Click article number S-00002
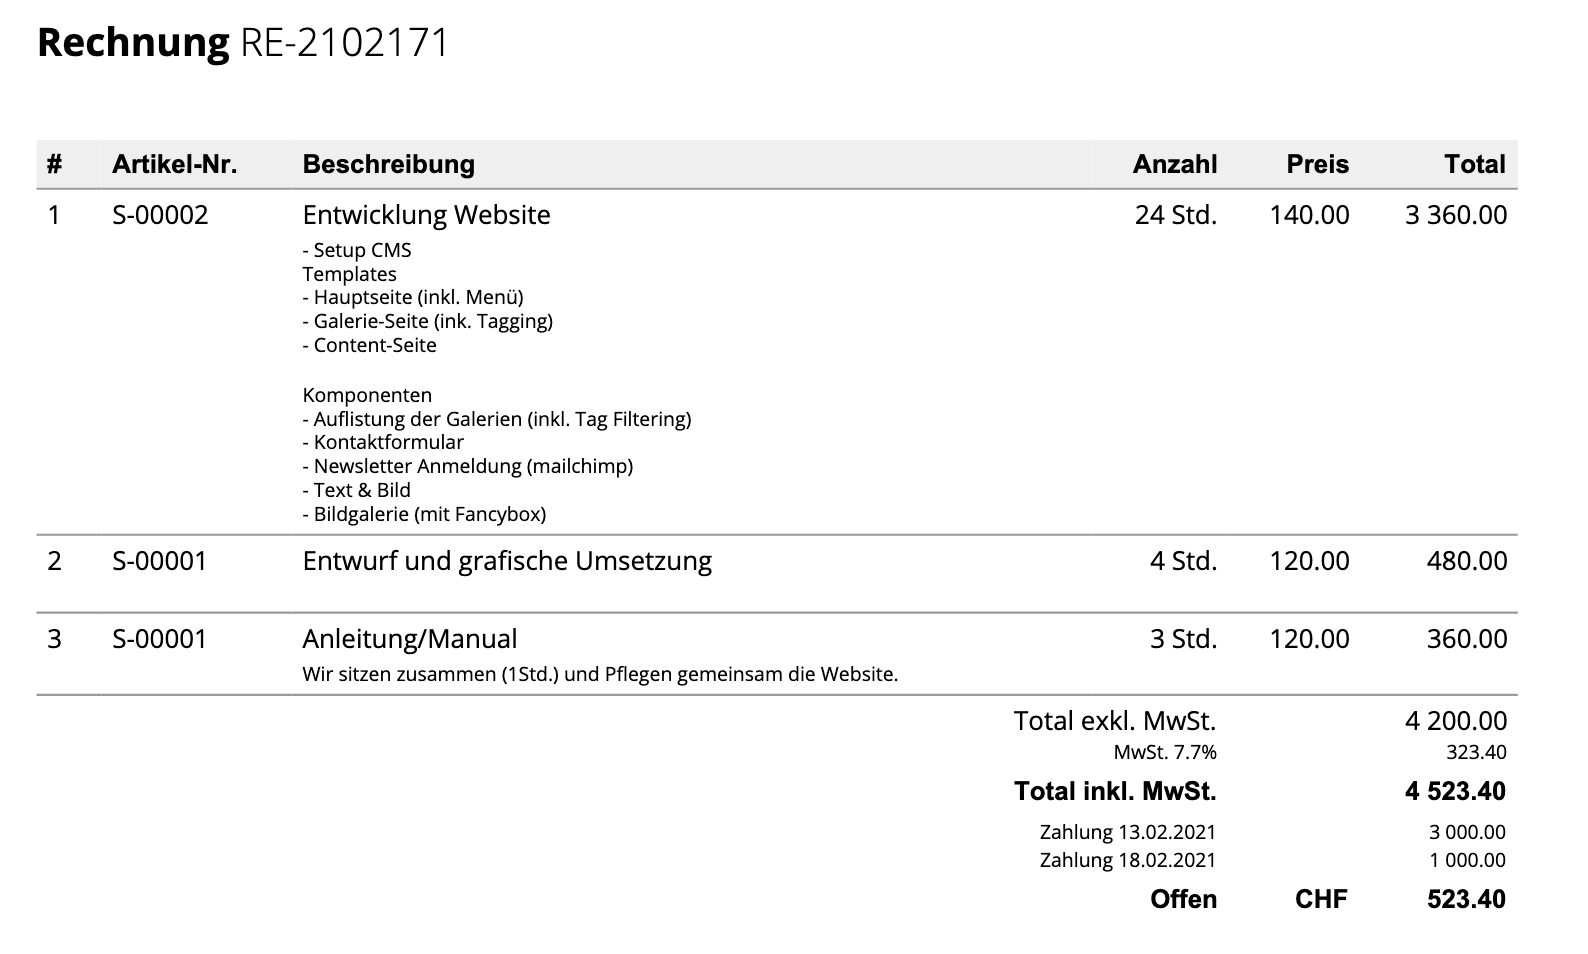The image size is (1588, 954). [160, 215]
